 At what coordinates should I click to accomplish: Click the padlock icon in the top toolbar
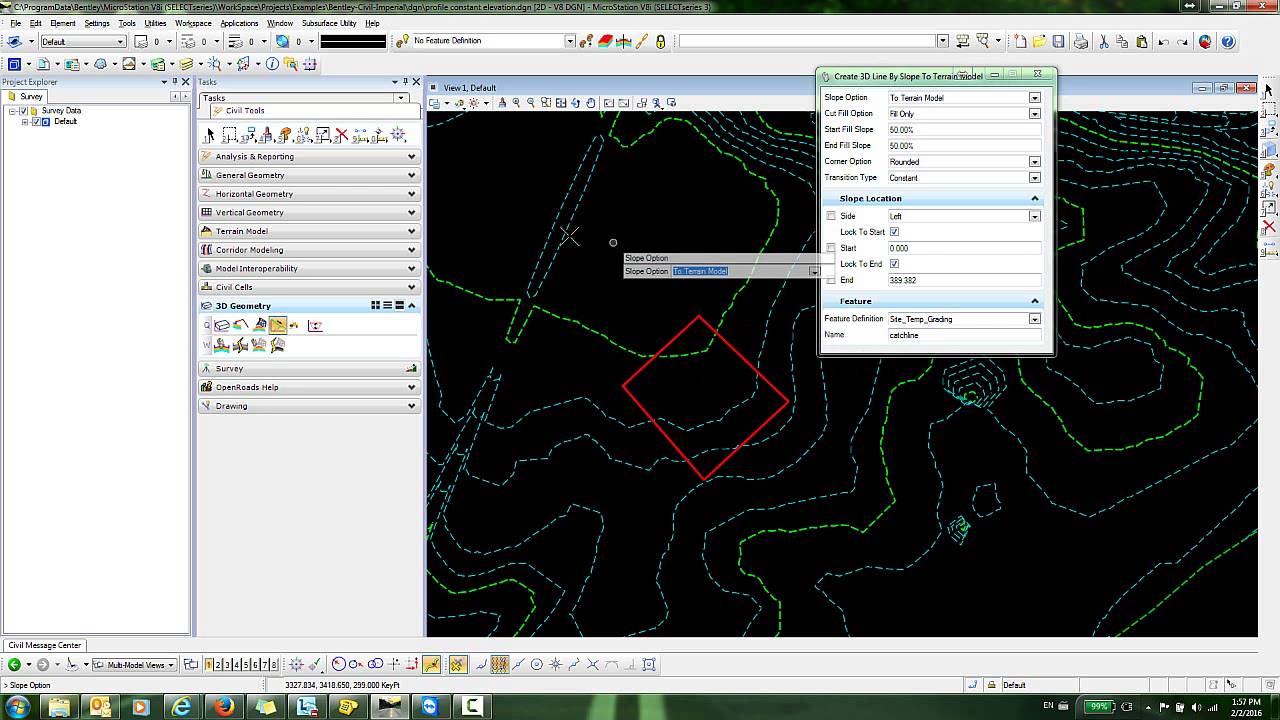(660, 41)
